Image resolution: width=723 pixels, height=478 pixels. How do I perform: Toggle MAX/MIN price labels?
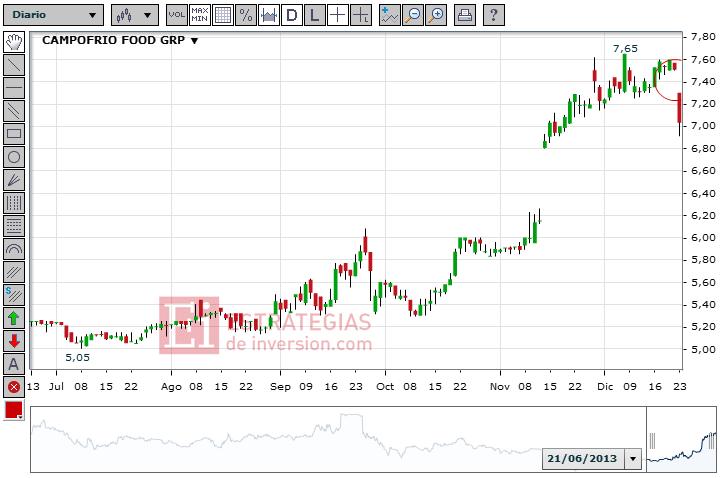tap(199, 15)
